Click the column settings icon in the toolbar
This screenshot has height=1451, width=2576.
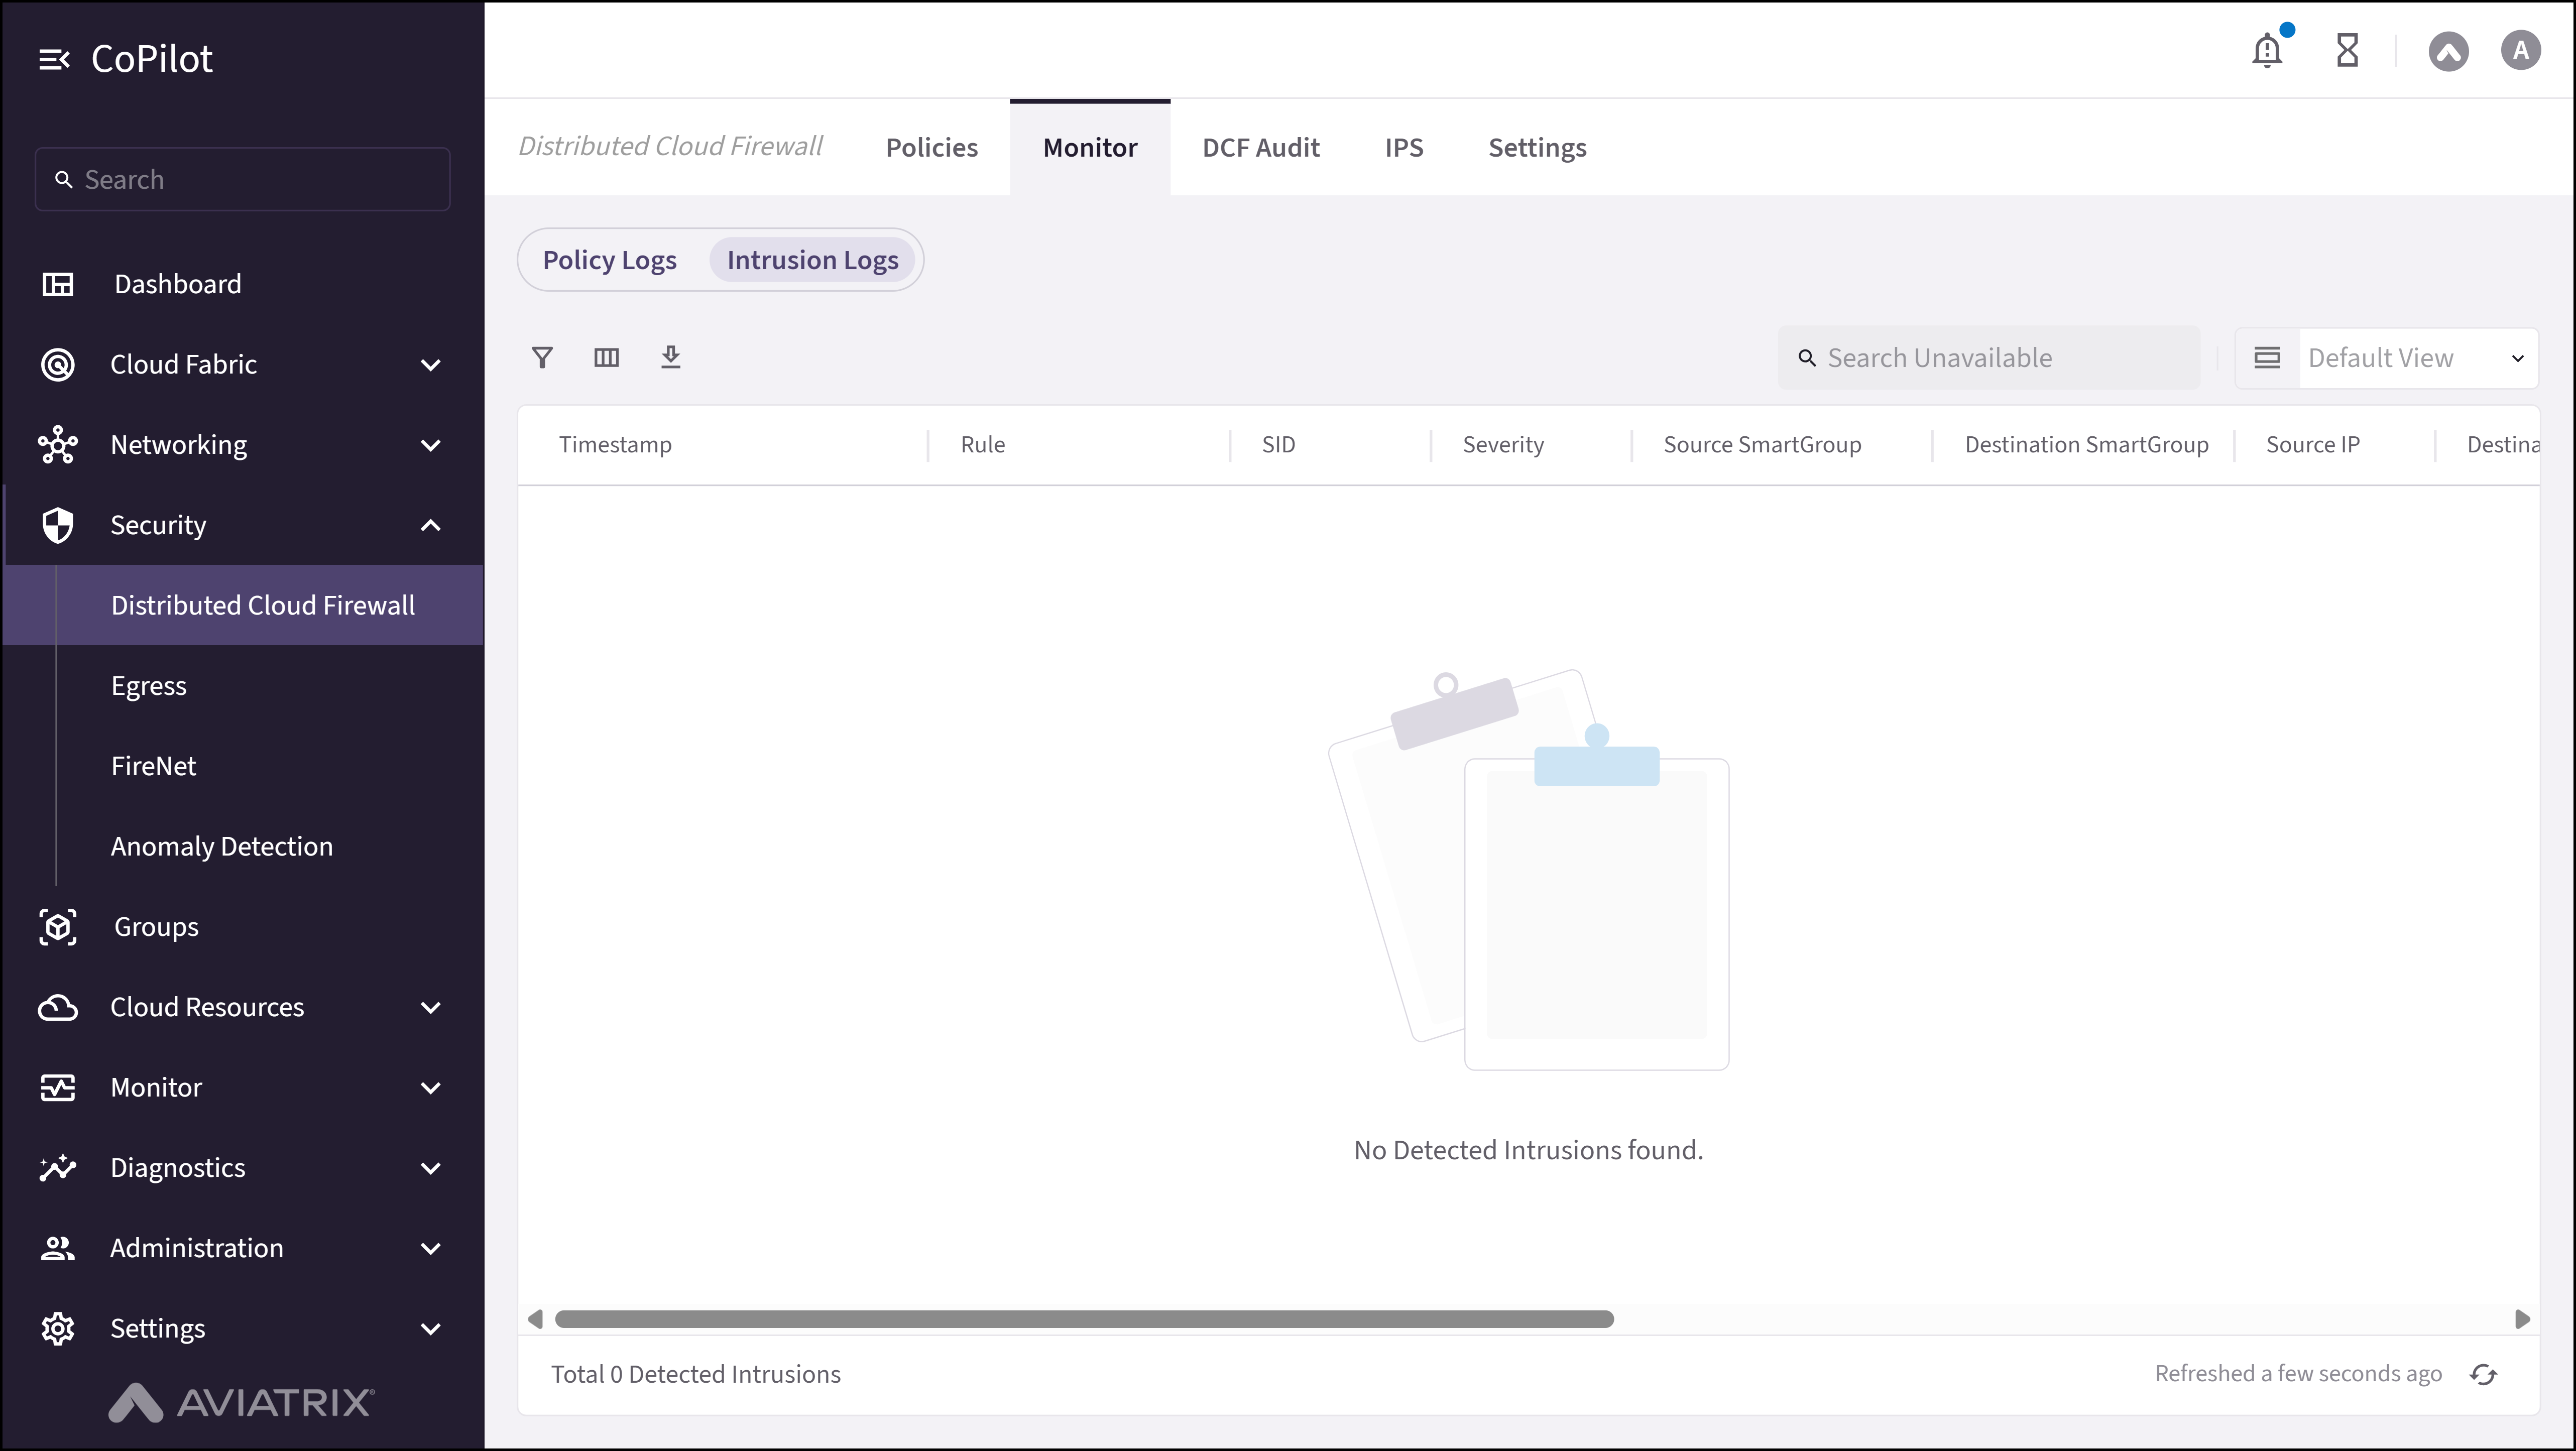tap(606, 357)
